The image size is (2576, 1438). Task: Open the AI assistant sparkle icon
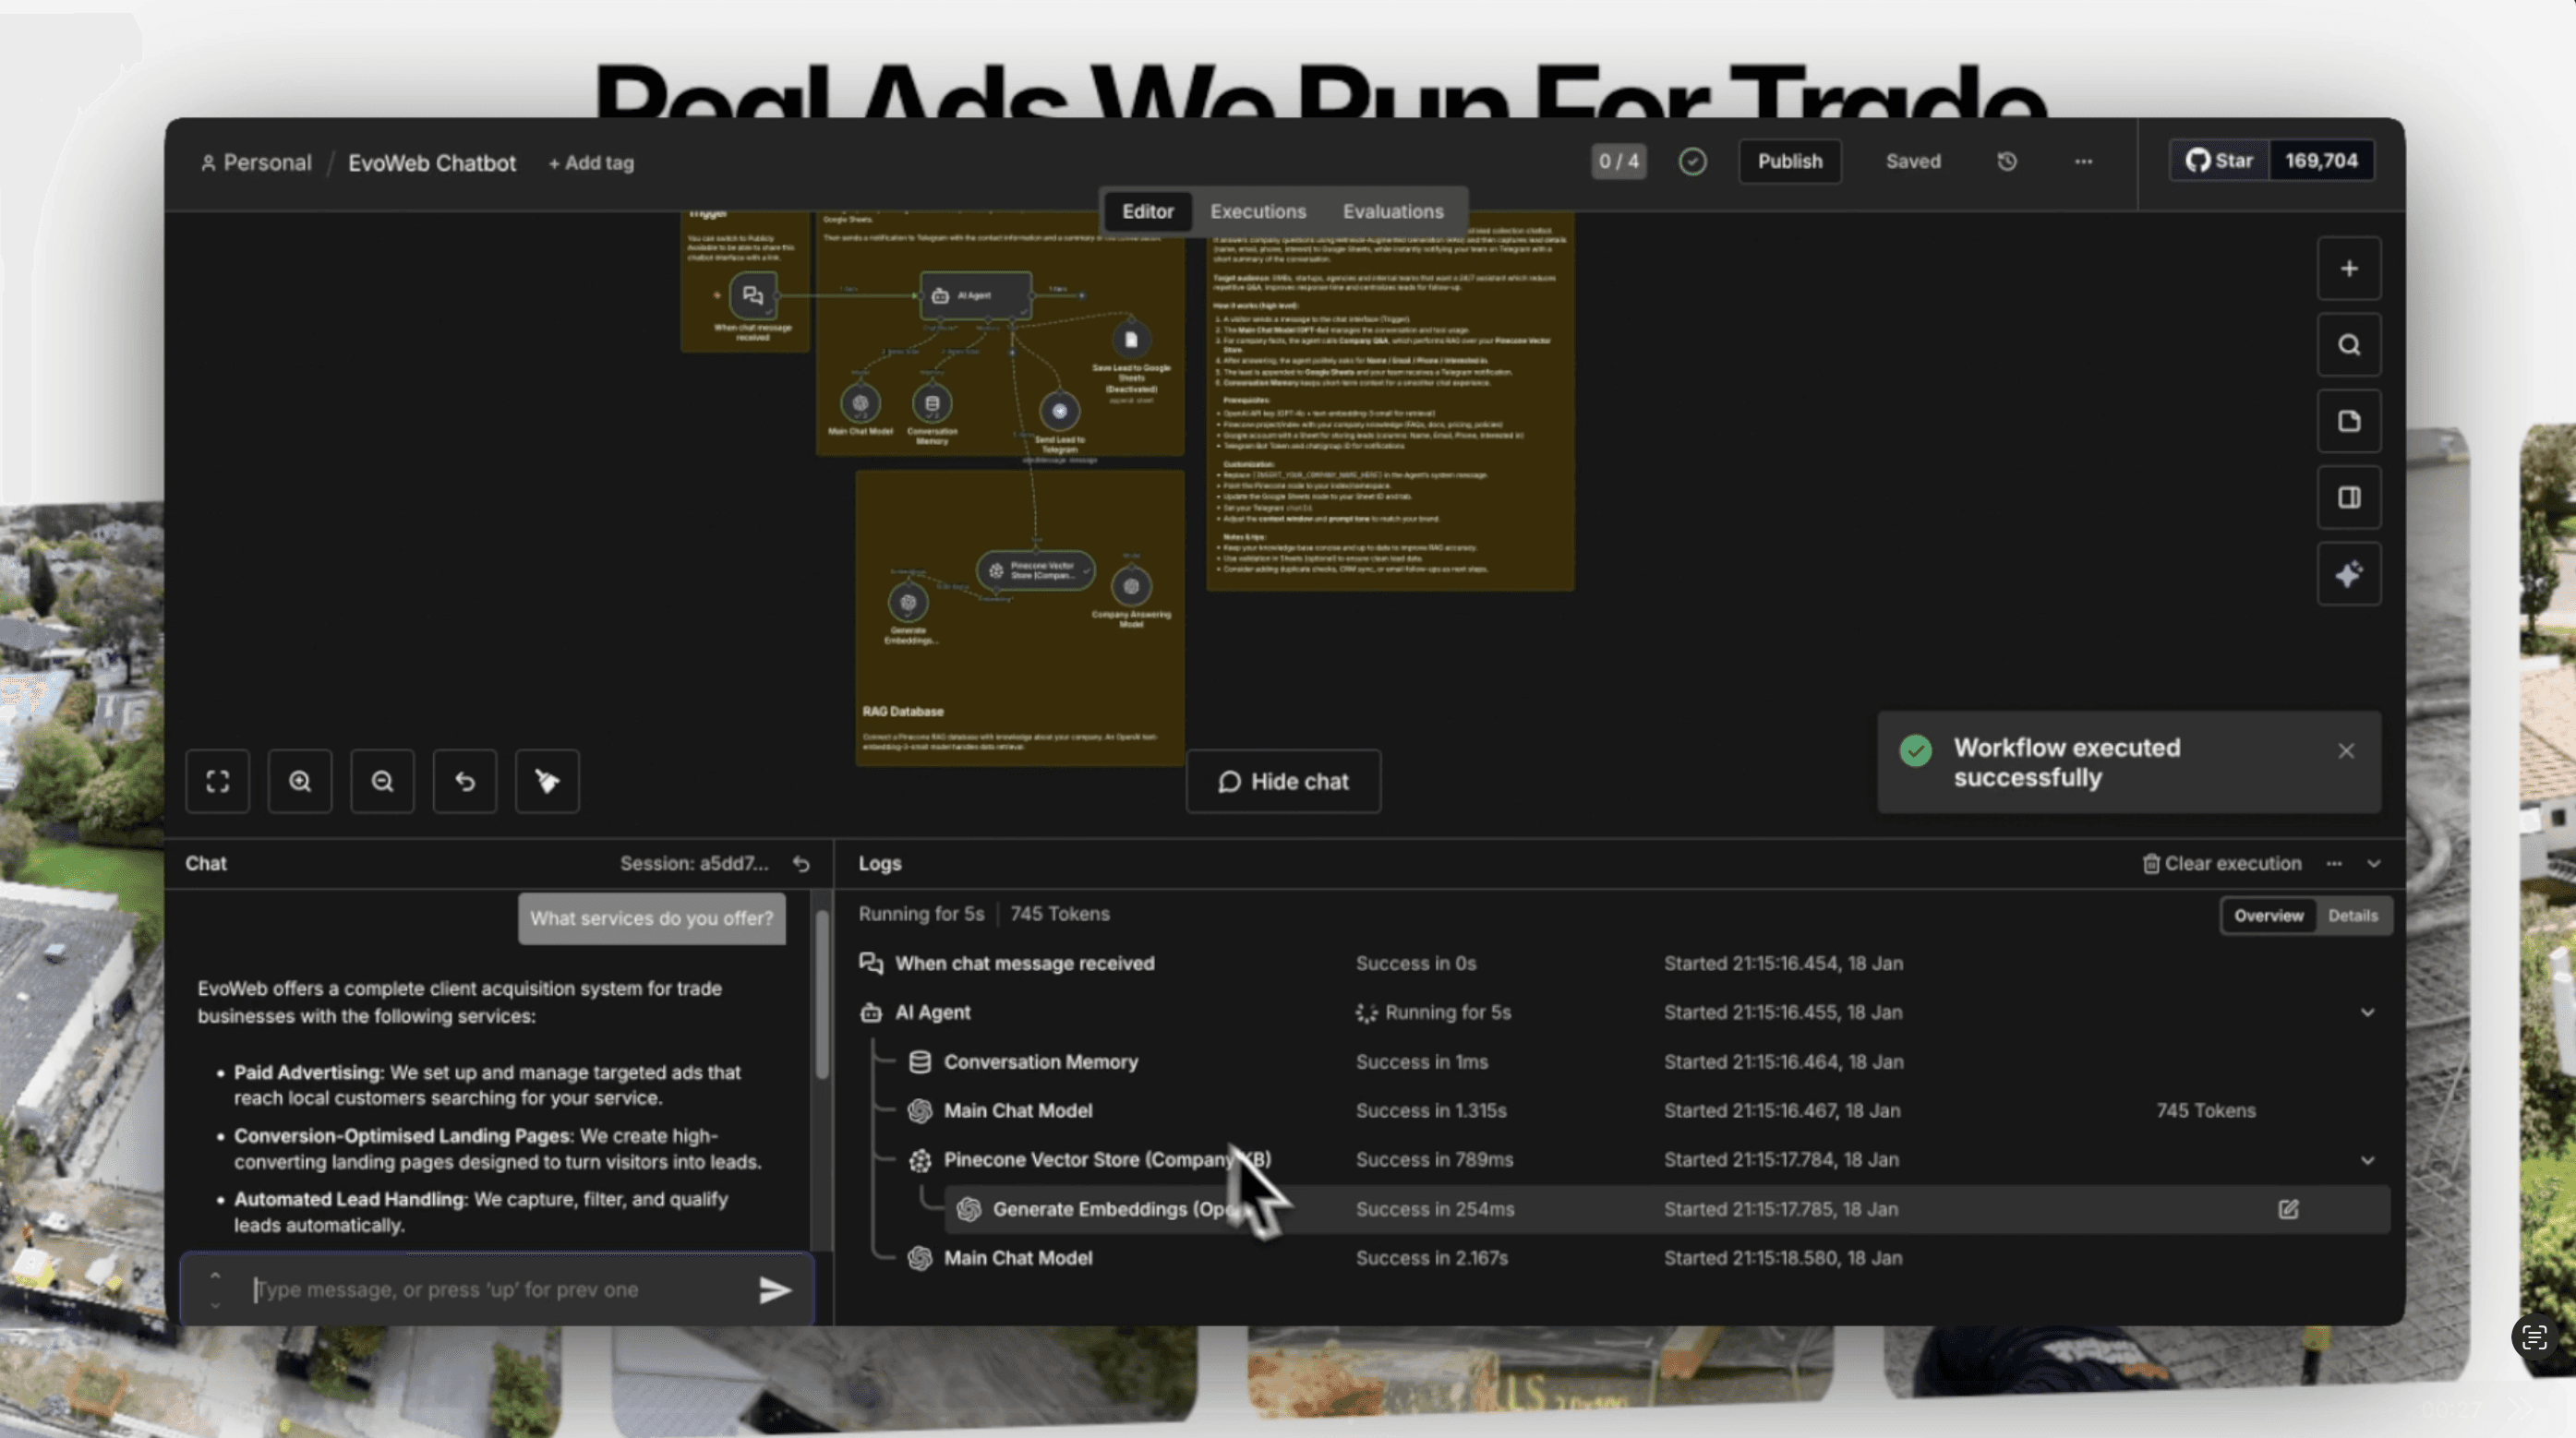(2348, 574)
